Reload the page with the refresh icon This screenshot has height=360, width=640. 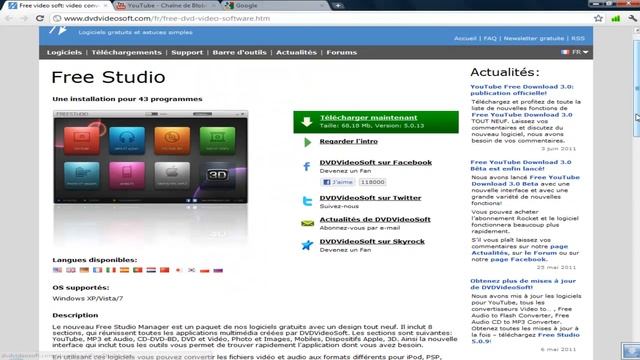pyautogui.click(x=40, y=18)
